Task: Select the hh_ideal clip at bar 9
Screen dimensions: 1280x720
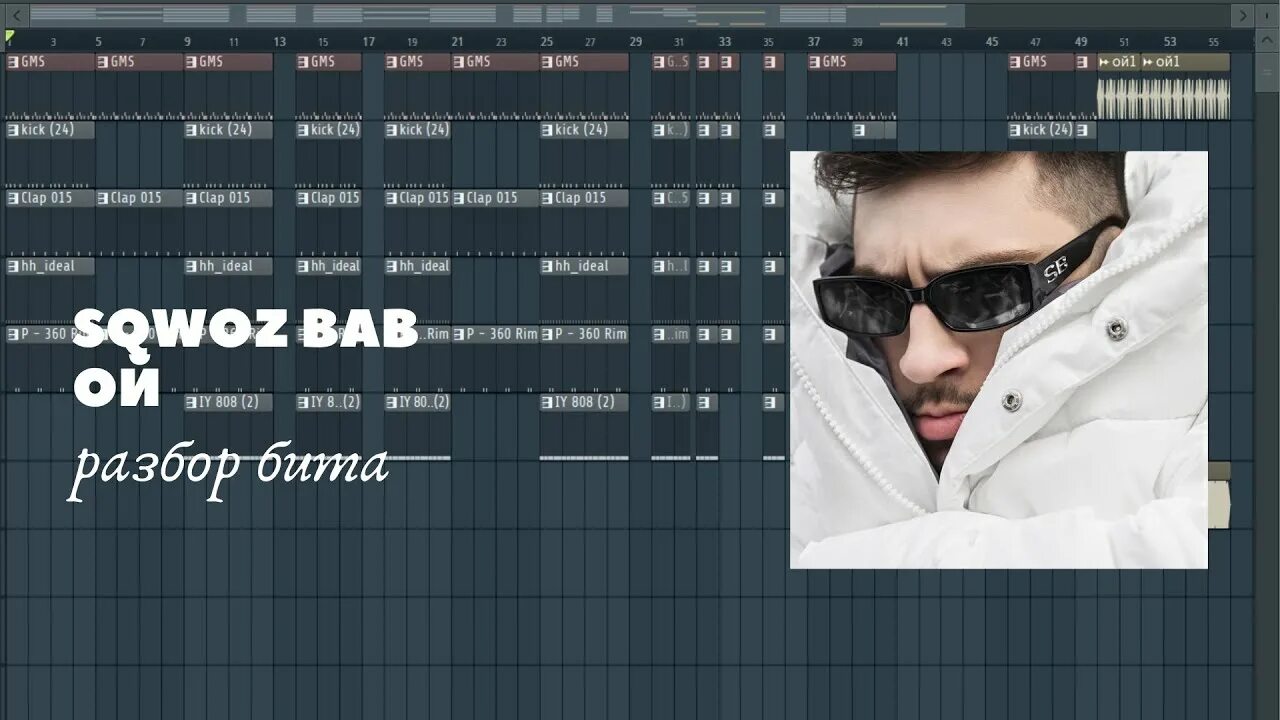Action: [228, 266]
